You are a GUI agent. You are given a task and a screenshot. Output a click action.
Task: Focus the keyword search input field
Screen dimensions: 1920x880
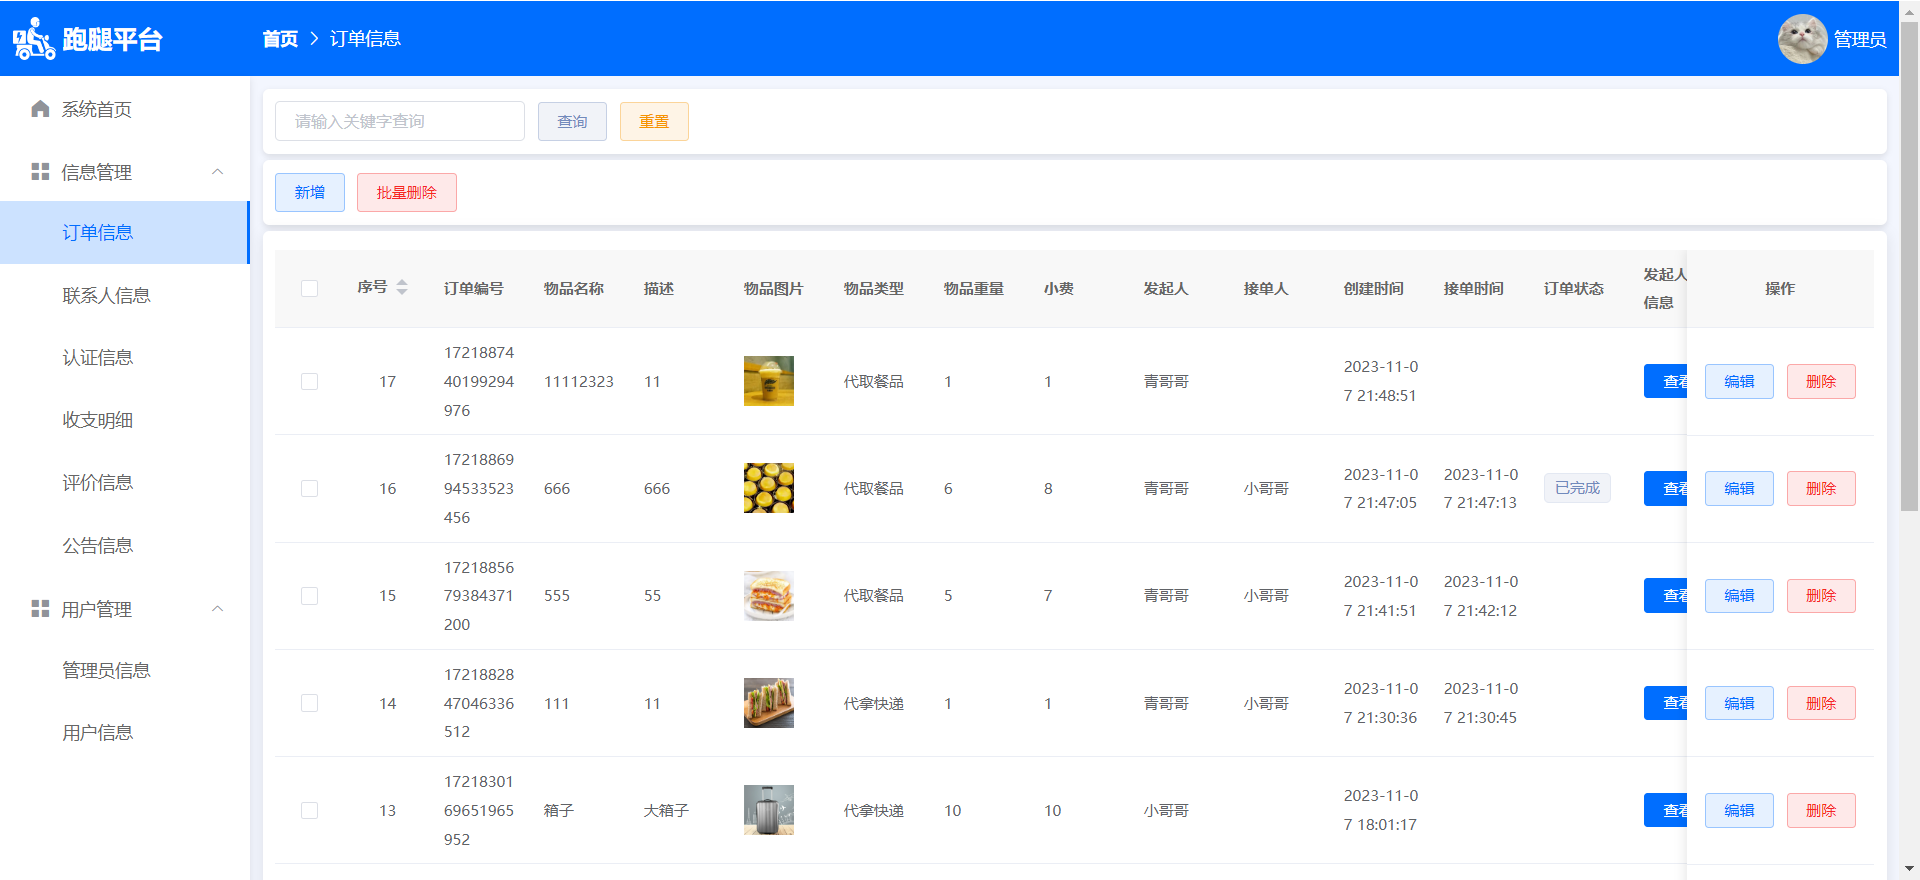[x=400, y=121]
